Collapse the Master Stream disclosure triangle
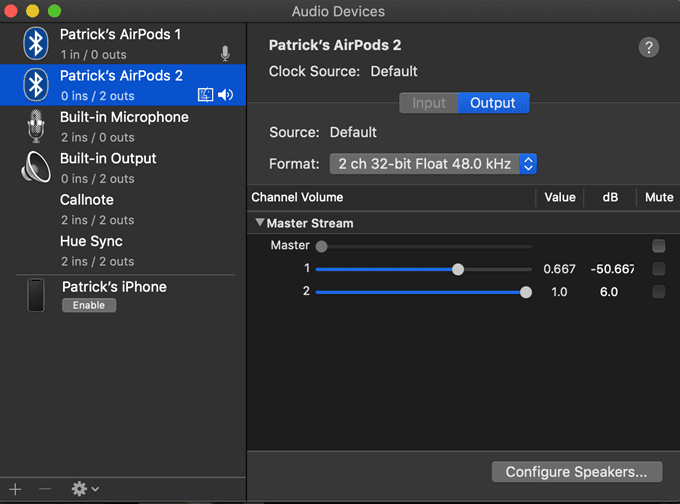 260,223
